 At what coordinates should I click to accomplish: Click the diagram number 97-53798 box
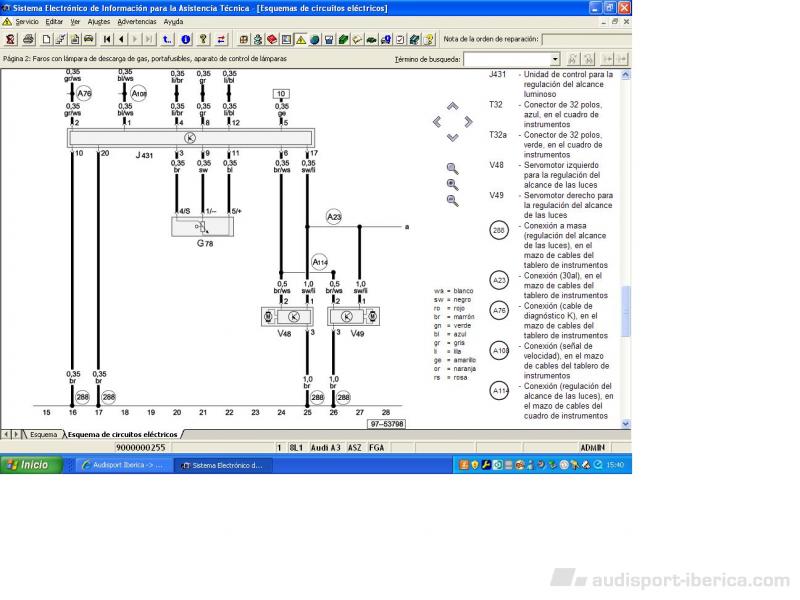pyautogui.click(x=387, y=423)
